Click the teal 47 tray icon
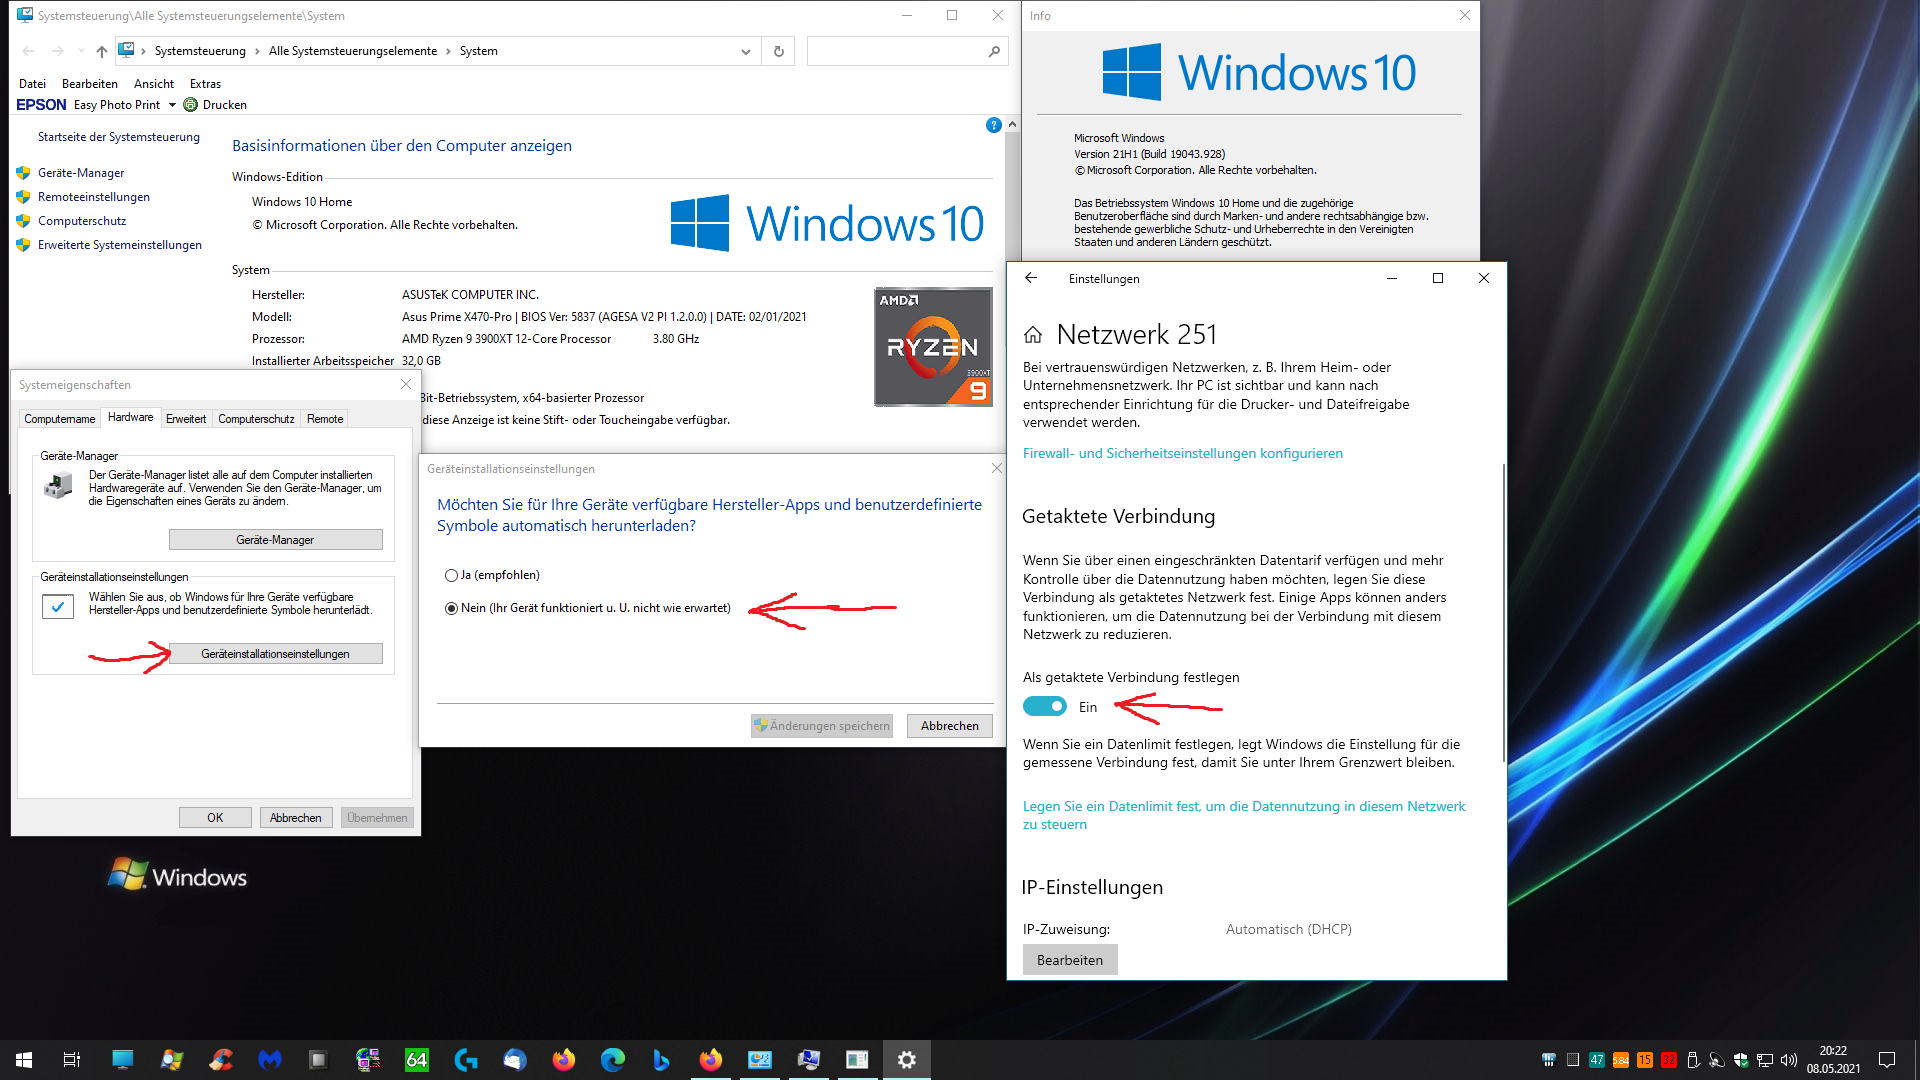The image size is (1920, 1080). (1597, 1060)
